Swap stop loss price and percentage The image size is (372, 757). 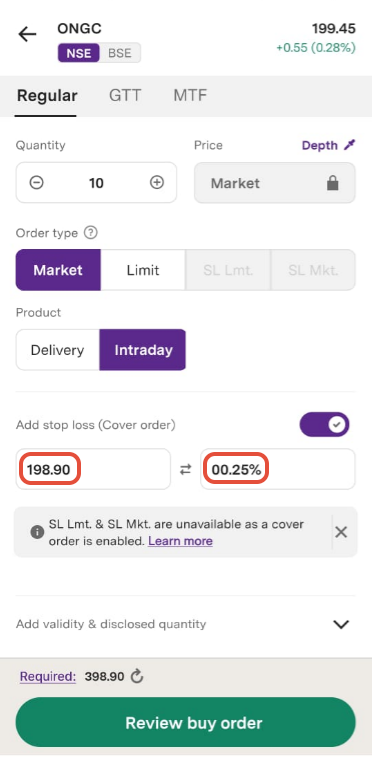coord(185,469)
